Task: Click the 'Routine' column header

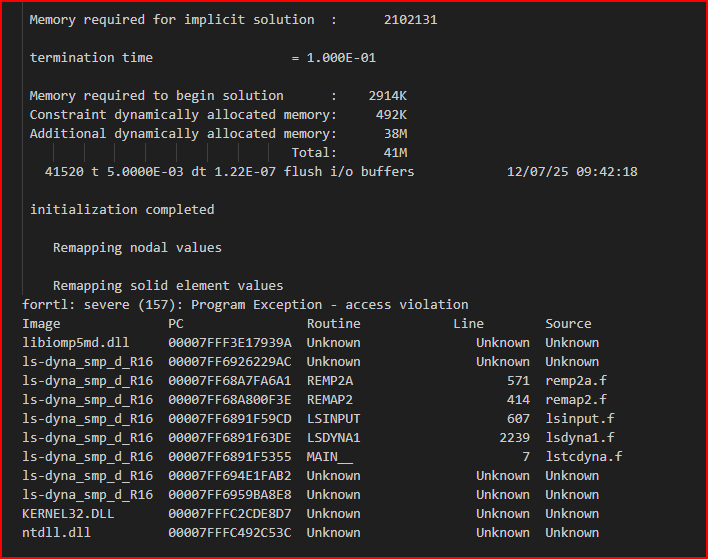Action: pyautogui.click(x=333, y=323)
